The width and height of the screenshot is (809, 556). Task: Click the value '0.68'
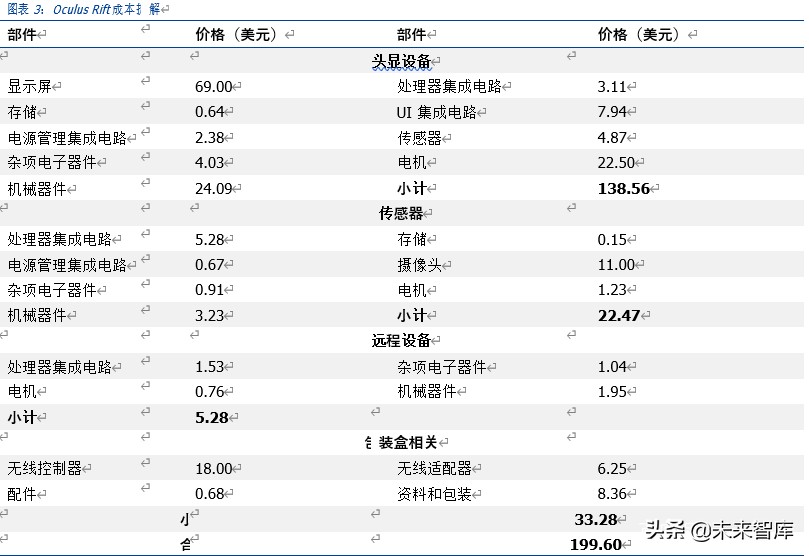(209, 494)
